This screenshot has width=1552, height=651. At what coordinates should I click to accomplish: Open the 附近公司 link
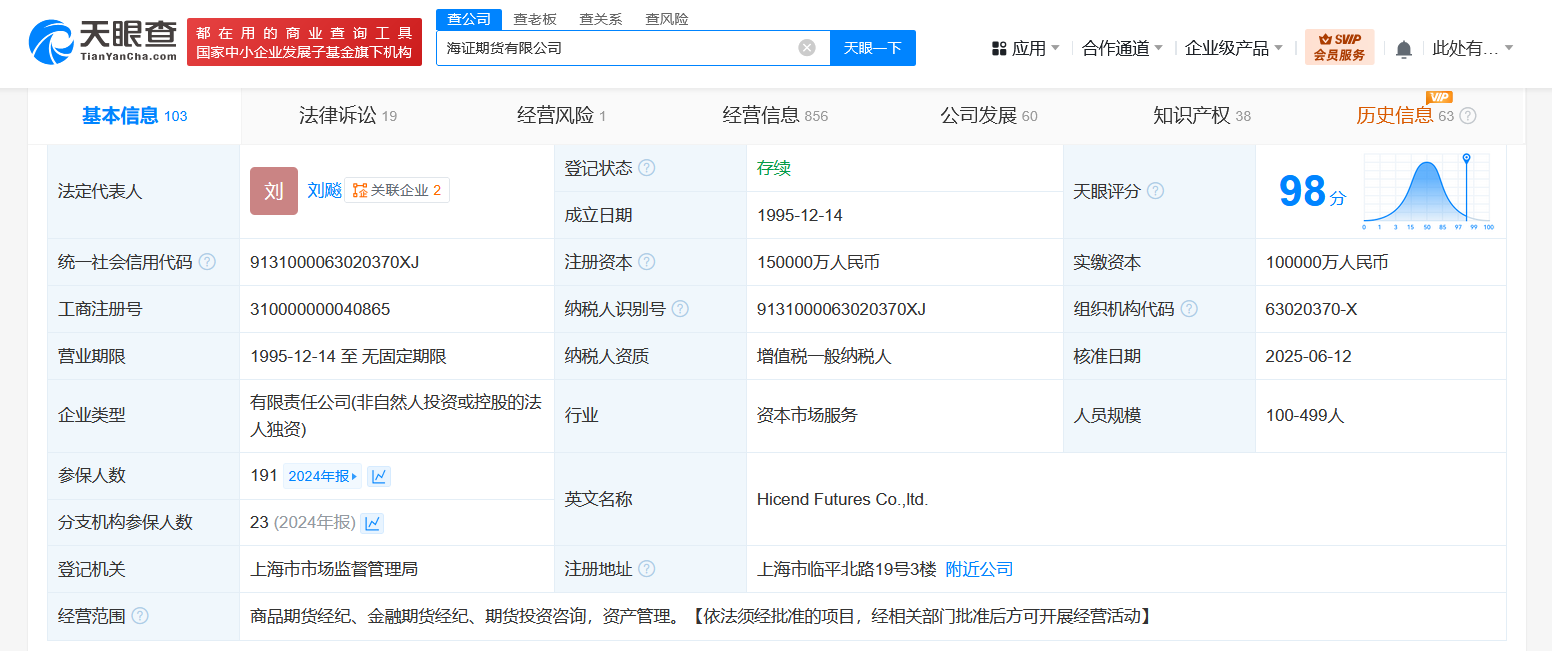(979, 569)
